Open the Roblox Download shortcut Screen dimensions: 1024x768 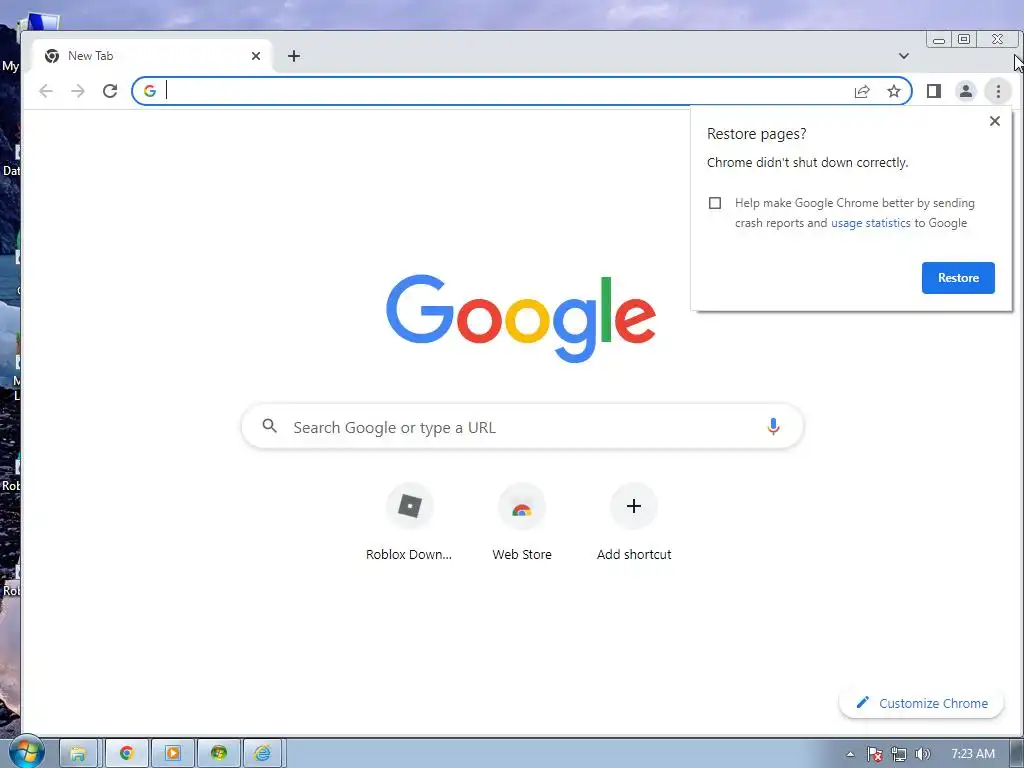[409, 522]
